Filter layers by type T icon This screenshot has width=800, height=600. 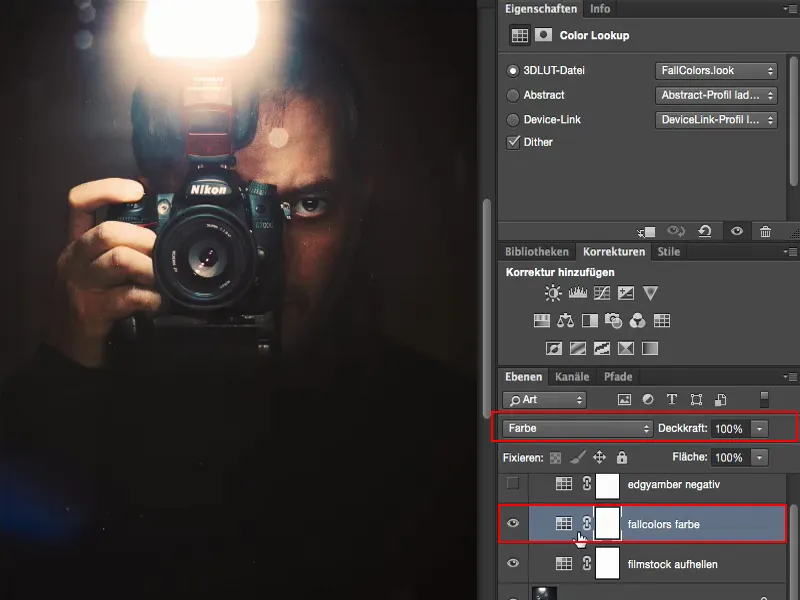pyautogui.click(x=672, y=399)
